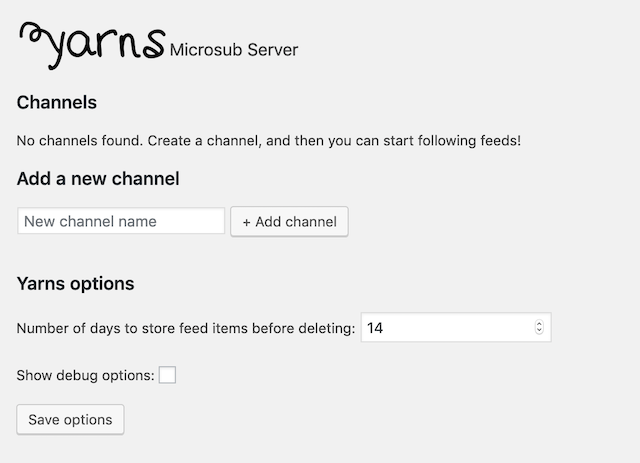Click the Channels heading
Image resolution: width=640 pixels, height=463 pixels.
coord(57,102)
